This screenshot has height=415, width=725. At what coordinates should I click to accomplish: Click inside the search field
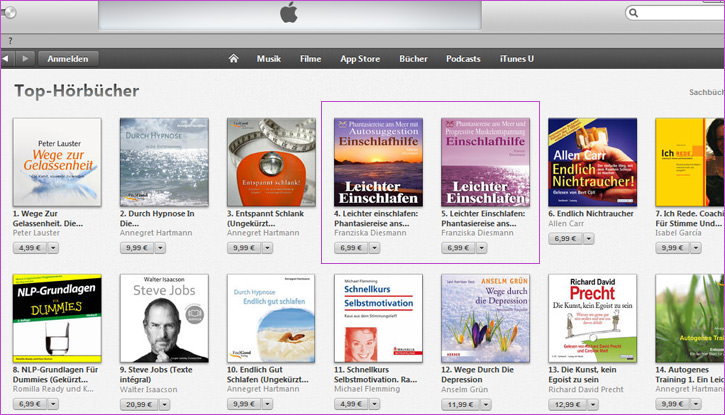click(677, 13)
